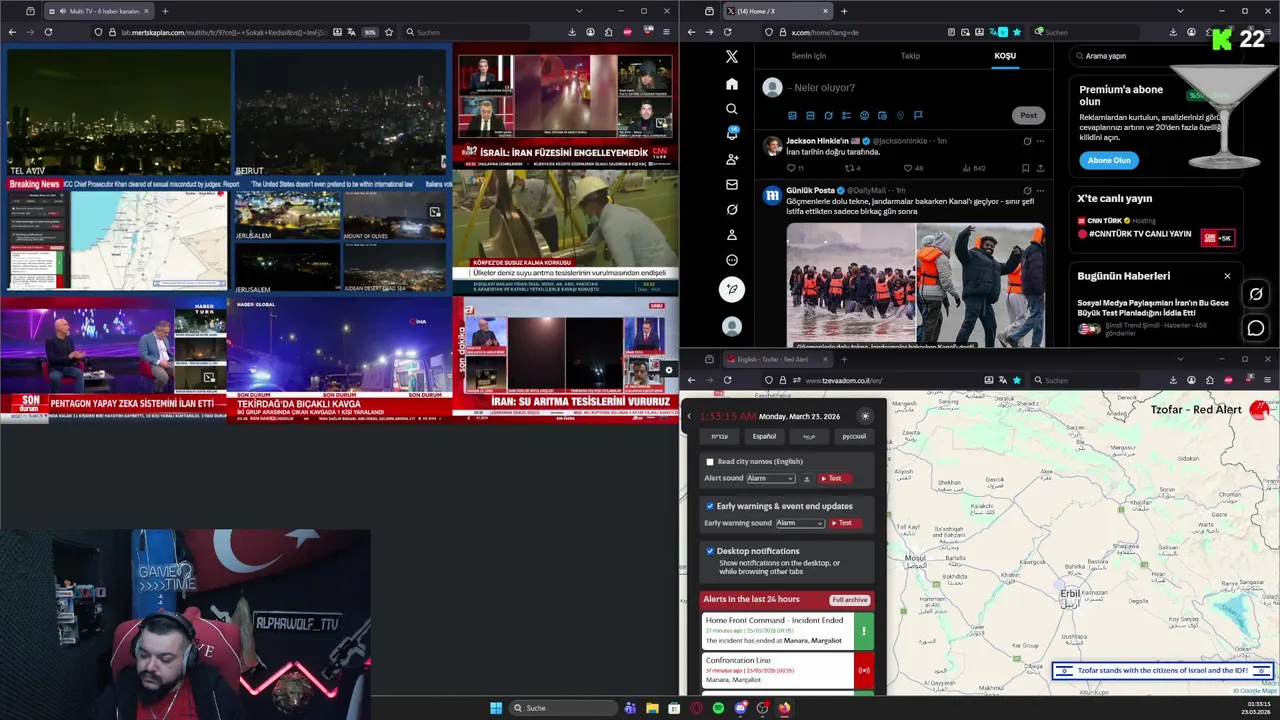Like the Jackson Hinkle post
This screenshot has width=1280, height=720.
click(908, 168)
